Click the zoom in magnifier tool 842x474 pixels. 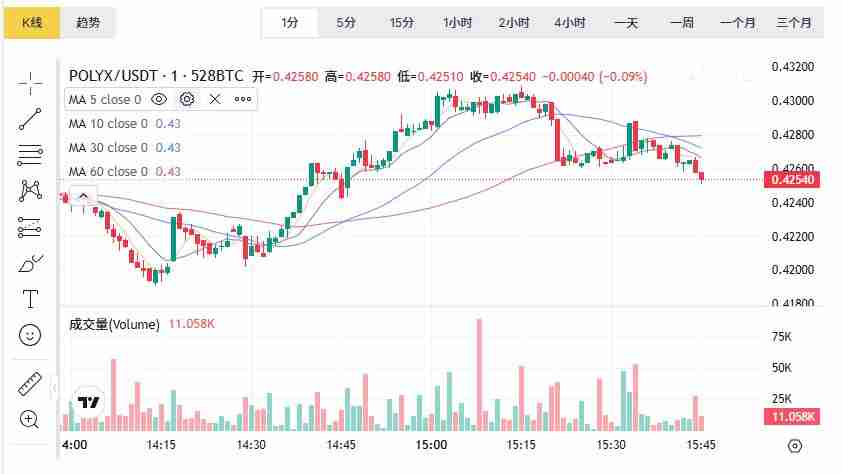[30, 419]
